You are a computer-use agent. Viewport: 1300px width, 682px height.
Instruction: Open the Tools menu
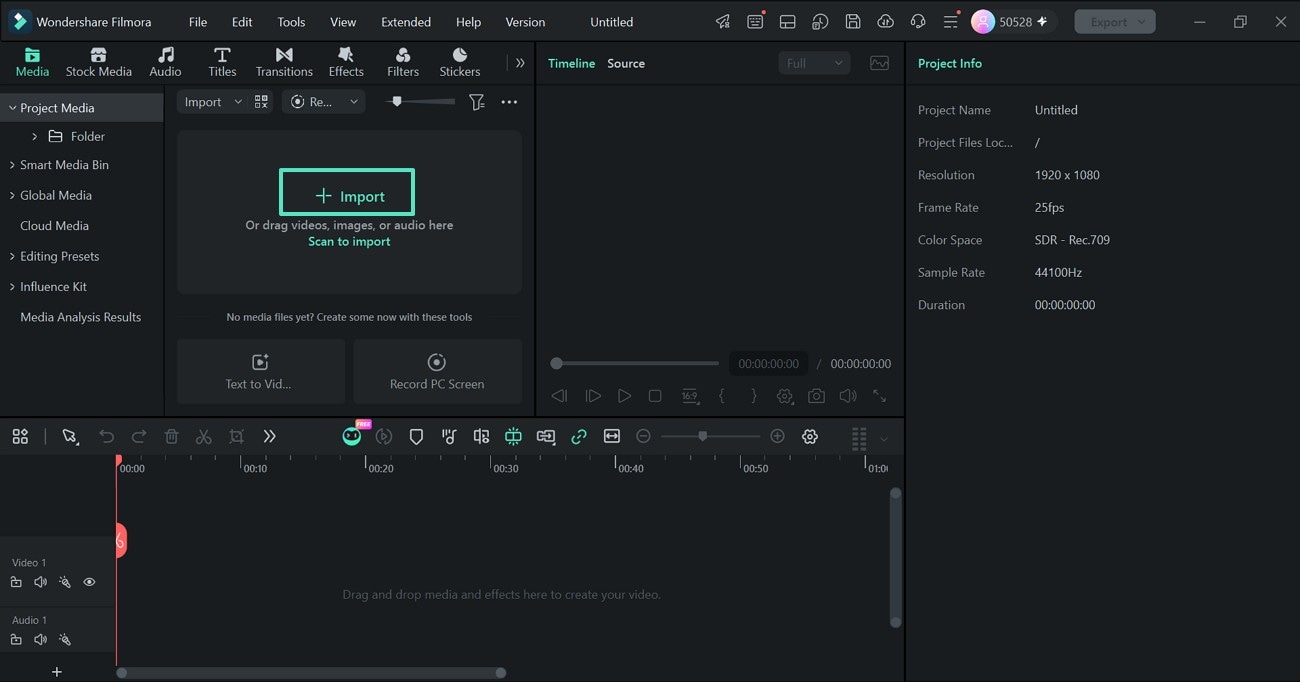(x=291, y=22)
